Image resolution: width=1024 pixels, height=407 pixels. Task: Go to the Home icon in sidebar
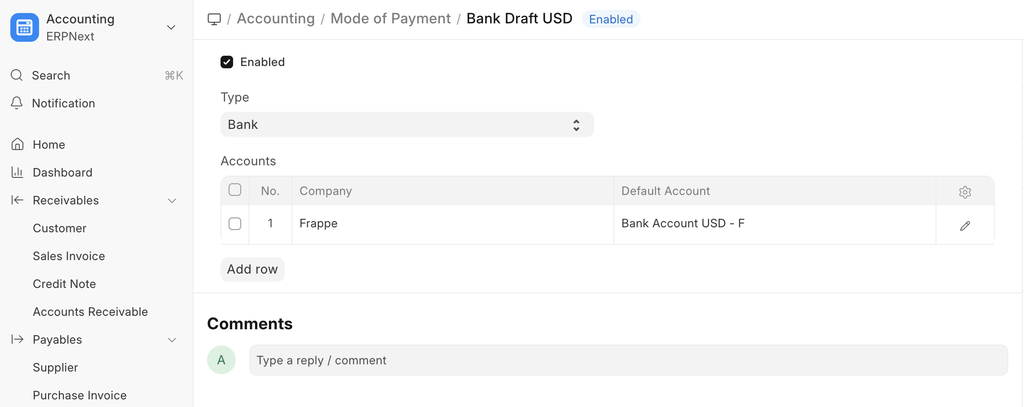tap(17, 144)
